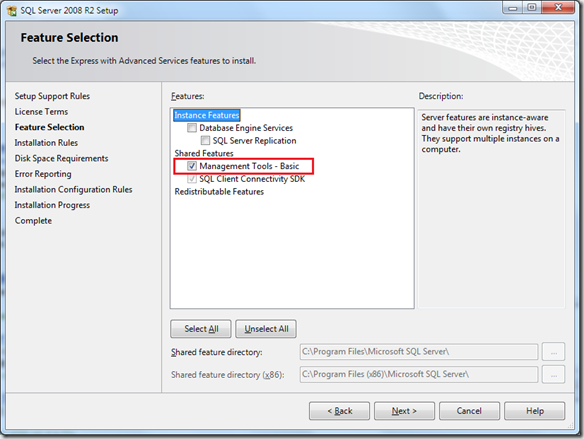Enable the Database Engine Services checkbox
584x439 pixels.
click(x=192, y=128)
